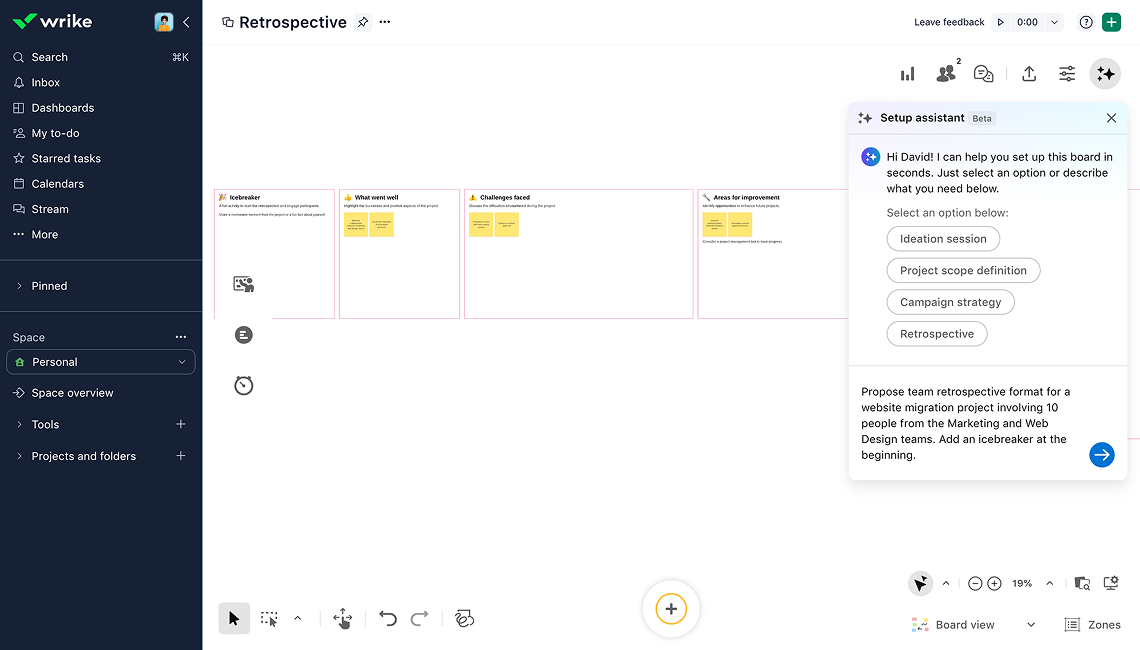Select the marquee selection tool

(x=268, y=618)
